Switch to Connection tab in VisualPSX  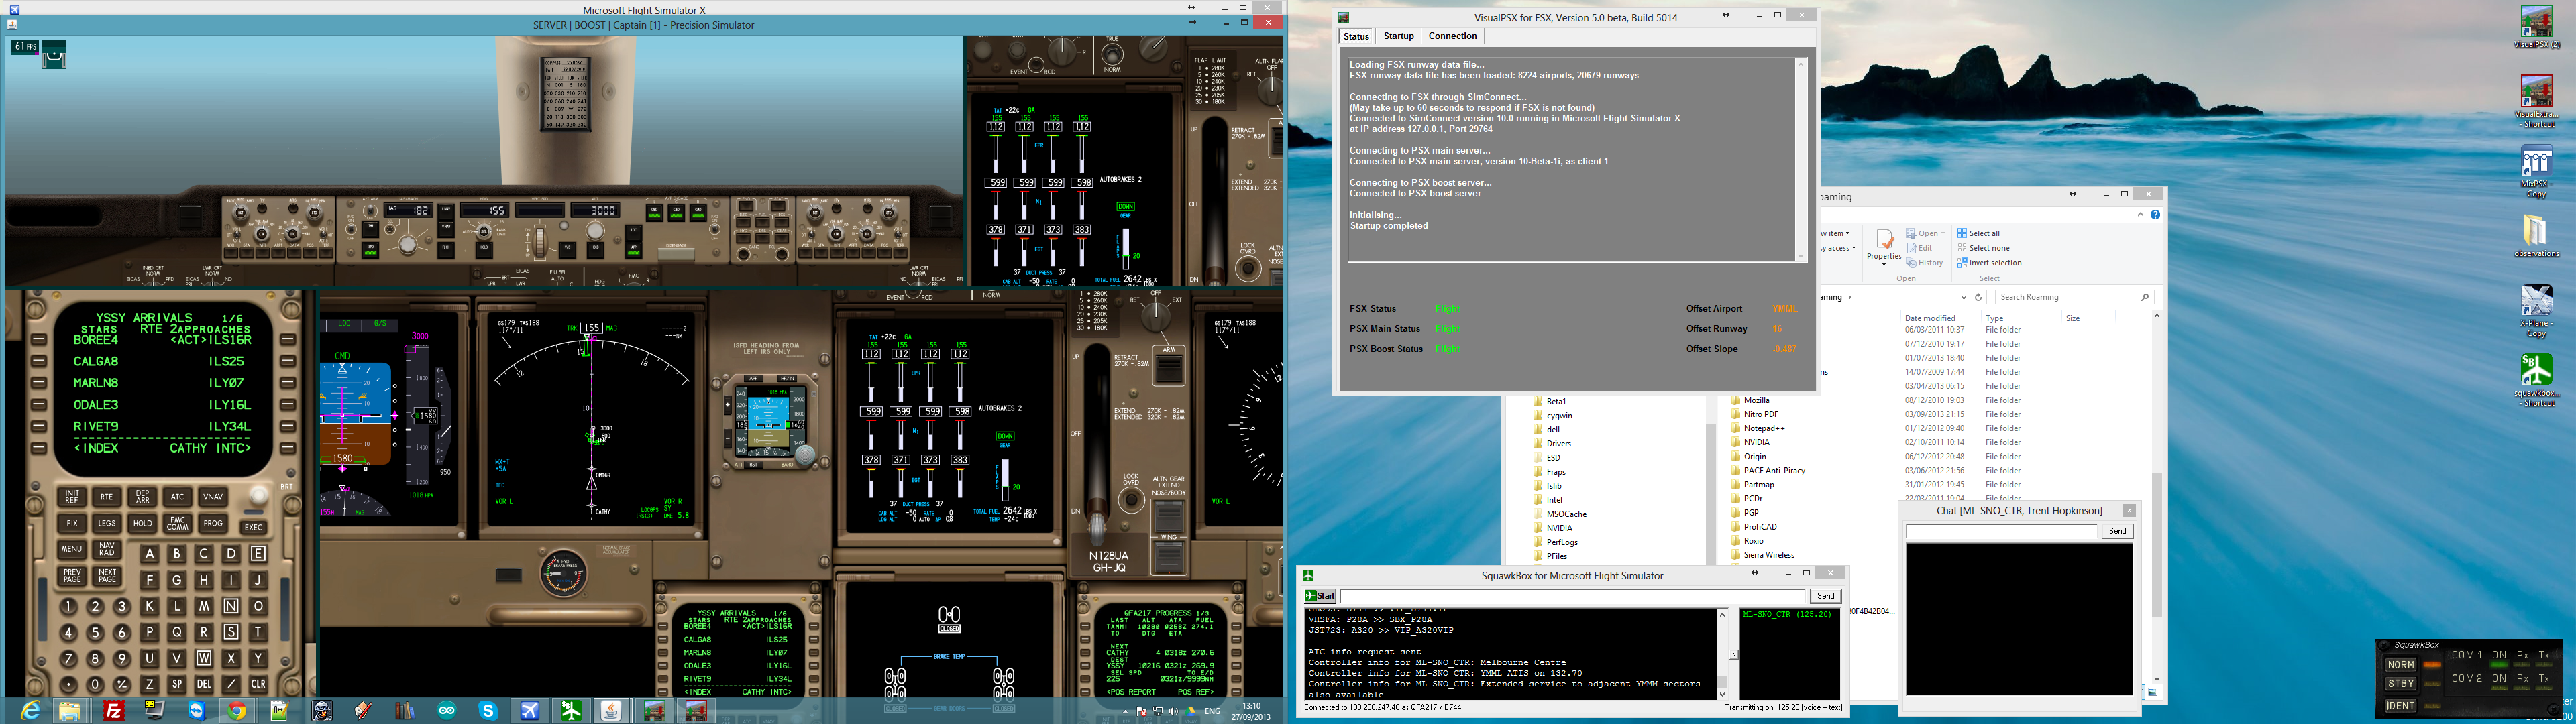pyautogui.click(x=1452, y=36)
